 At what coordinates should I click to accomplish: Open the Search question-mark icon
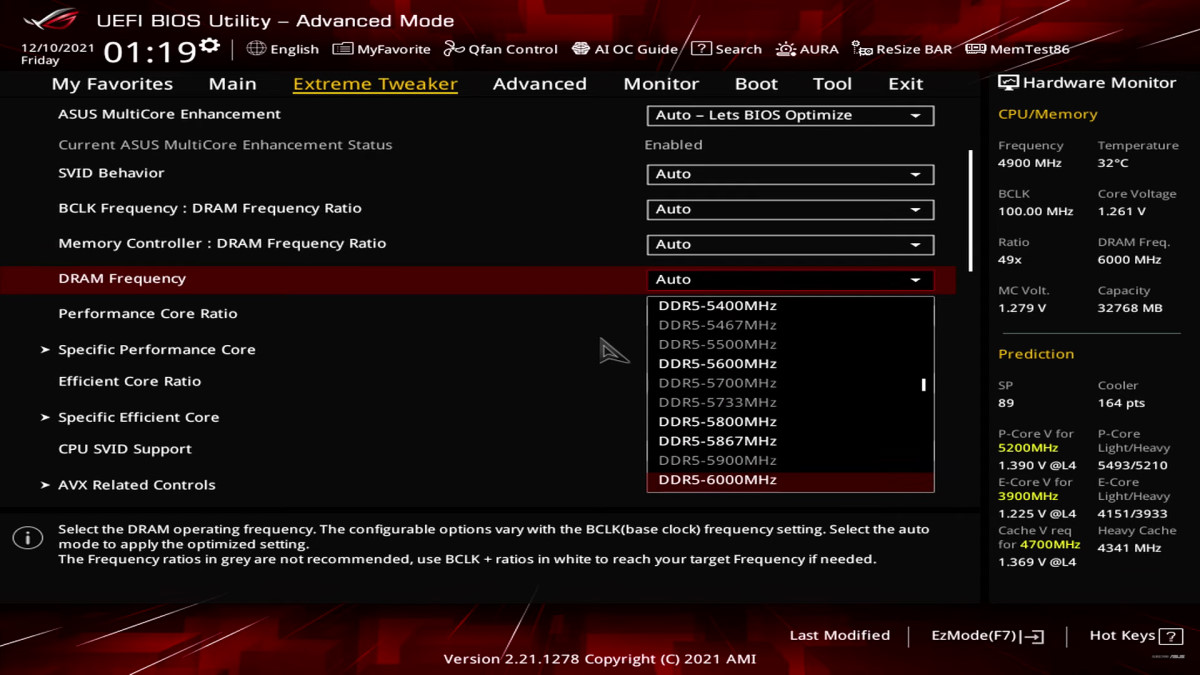pyautogui.click(x=701, y=48)
